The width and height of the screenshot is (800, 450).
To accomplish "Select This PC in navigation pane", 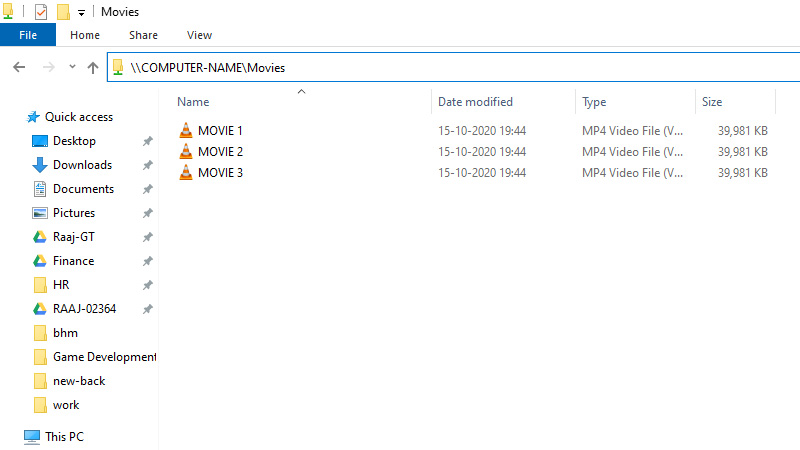I will pos(64,437).
